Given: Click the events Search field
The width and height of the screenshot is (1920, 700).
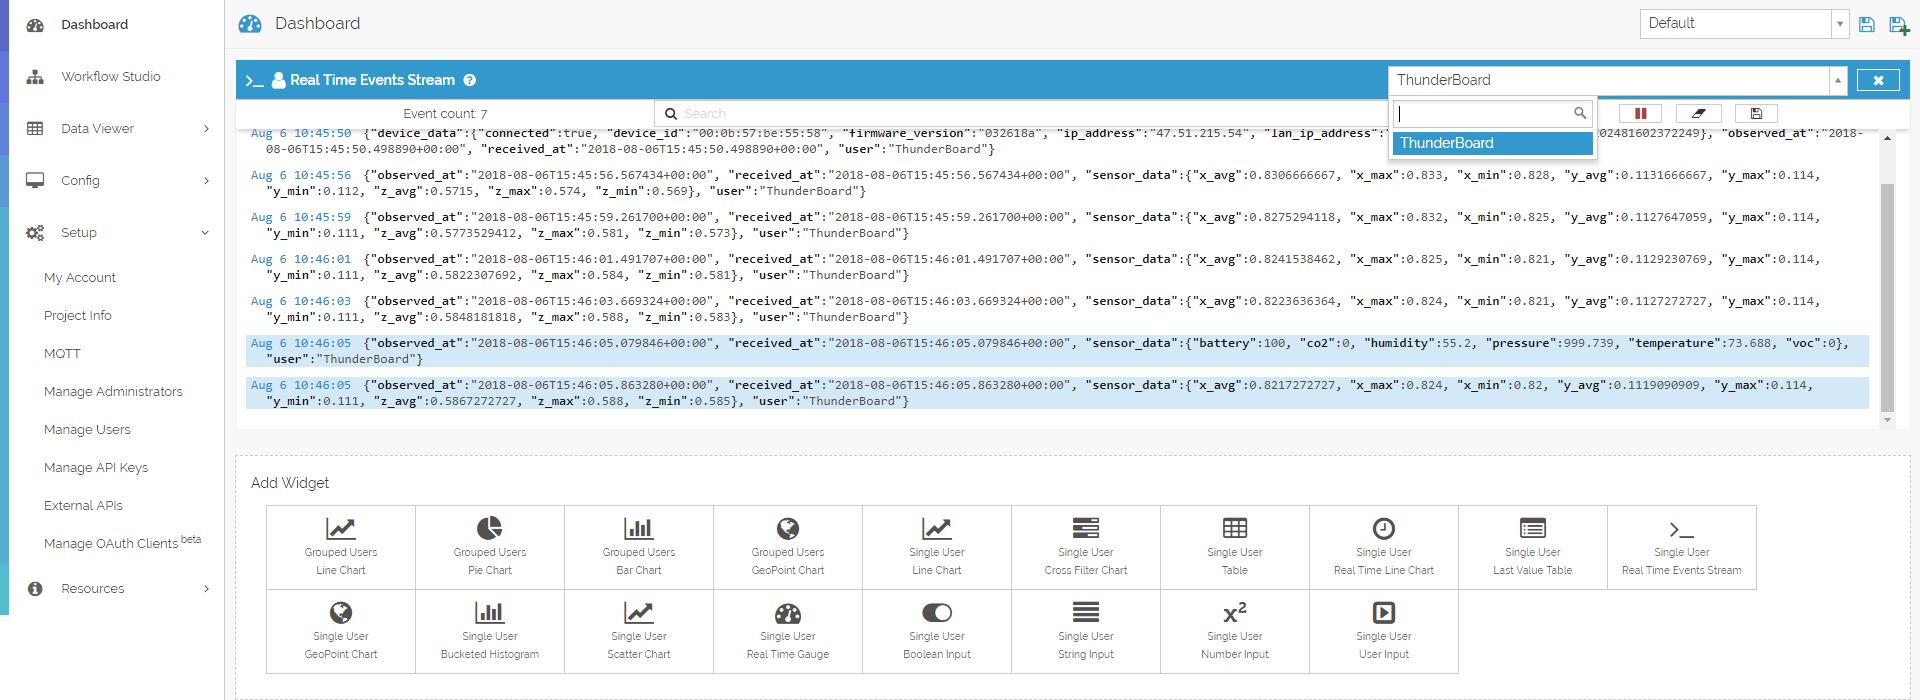Looking at the screenshot, I should [x=1000, y=113].
